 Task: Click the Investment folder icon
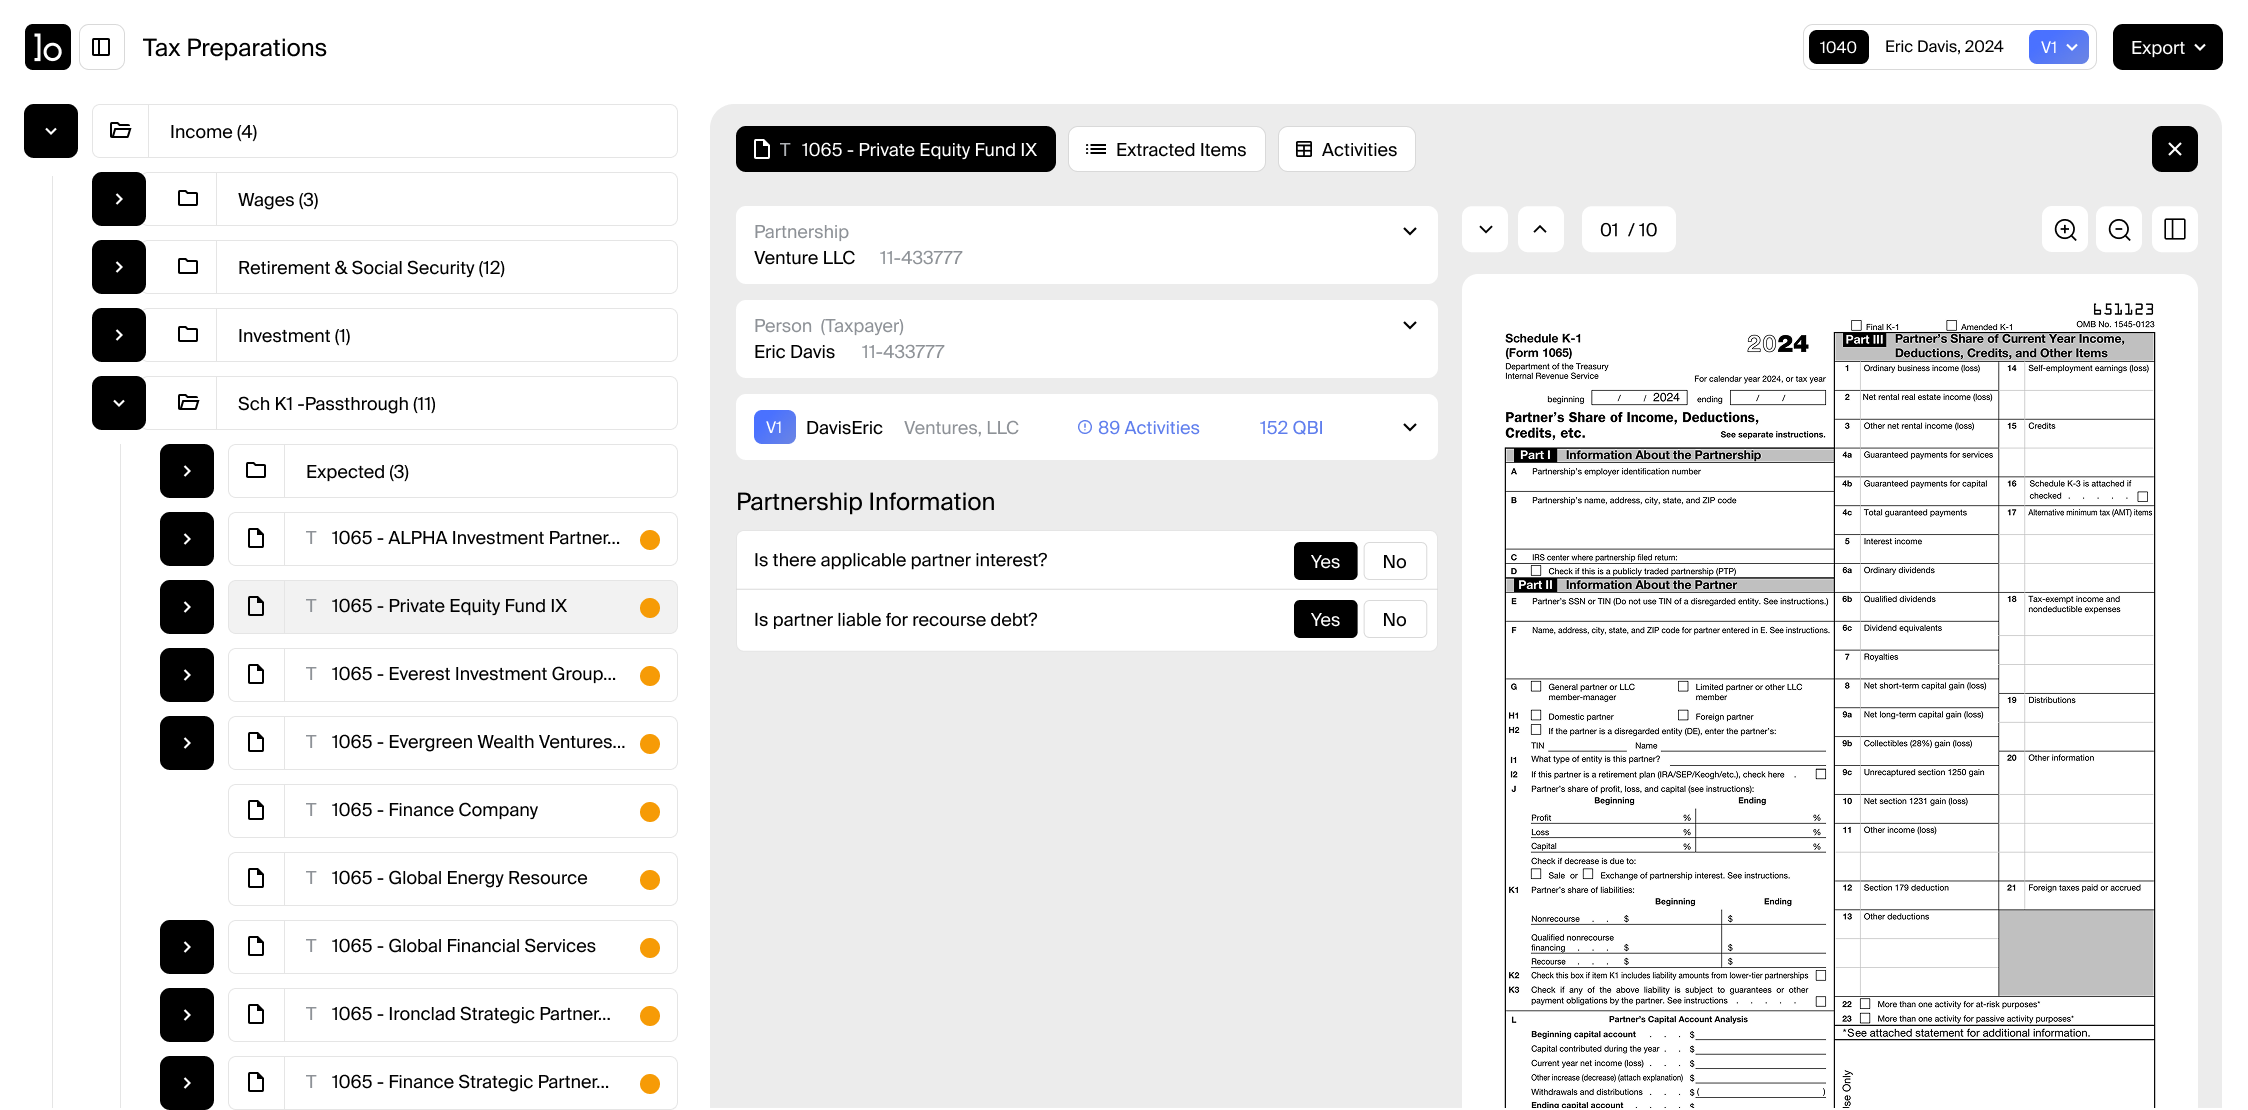[x=188, y=335]
